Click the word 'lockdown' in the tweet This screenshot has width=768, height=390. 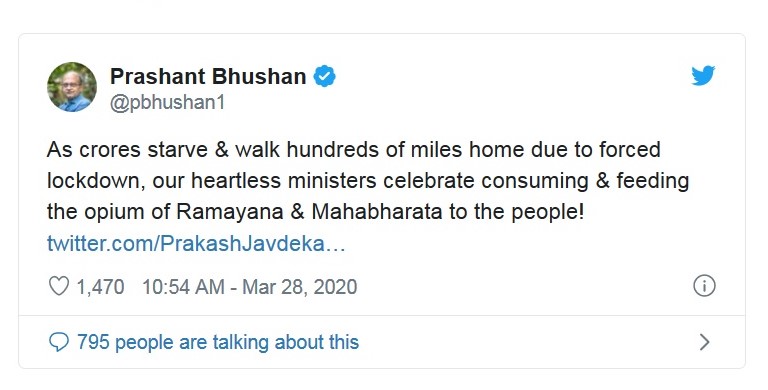(95, 181)
